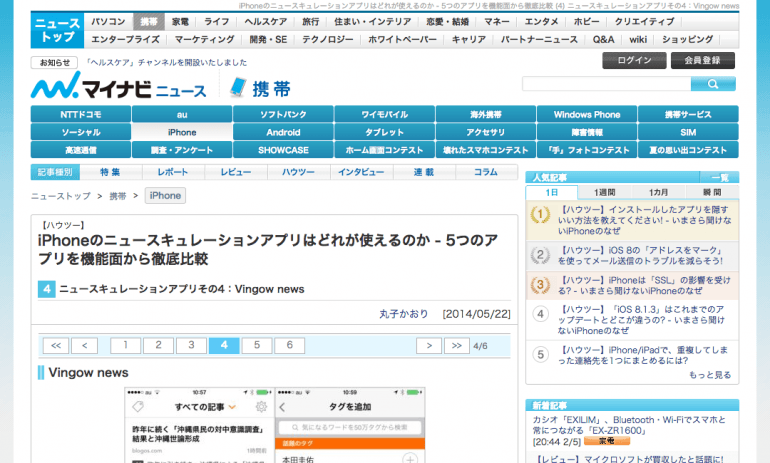Switch popular articles to 瞬間 tab
The width and height of the screenshot is (770, 463).
[712, 192]
